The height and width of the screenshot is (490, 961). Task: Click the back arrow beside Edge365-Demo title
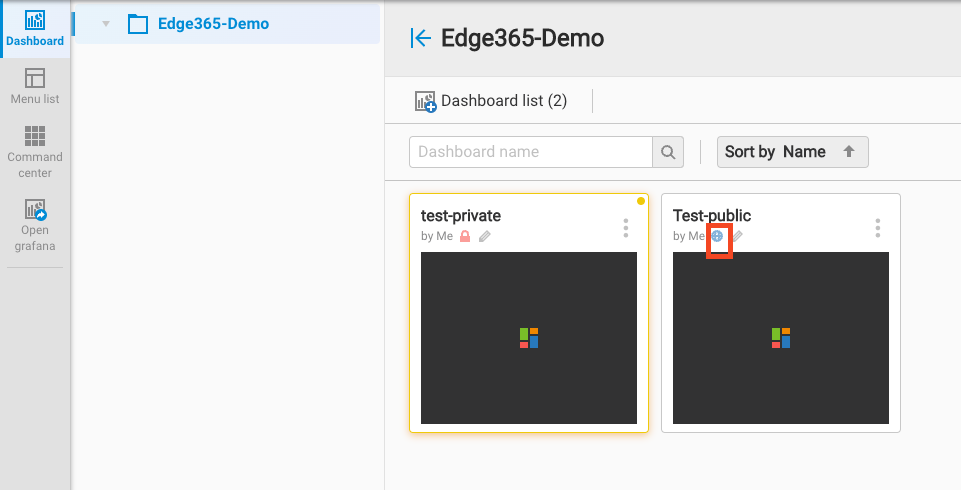pos(421,39)
